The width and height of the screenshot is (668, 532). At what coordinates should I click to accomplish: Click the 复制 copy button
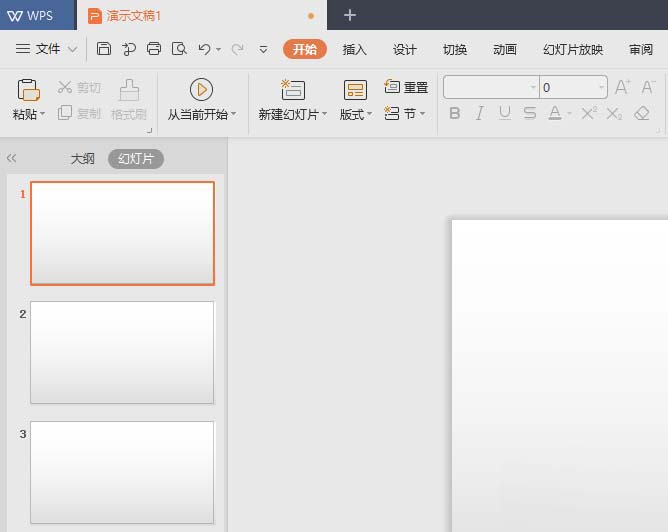point(79,113)
